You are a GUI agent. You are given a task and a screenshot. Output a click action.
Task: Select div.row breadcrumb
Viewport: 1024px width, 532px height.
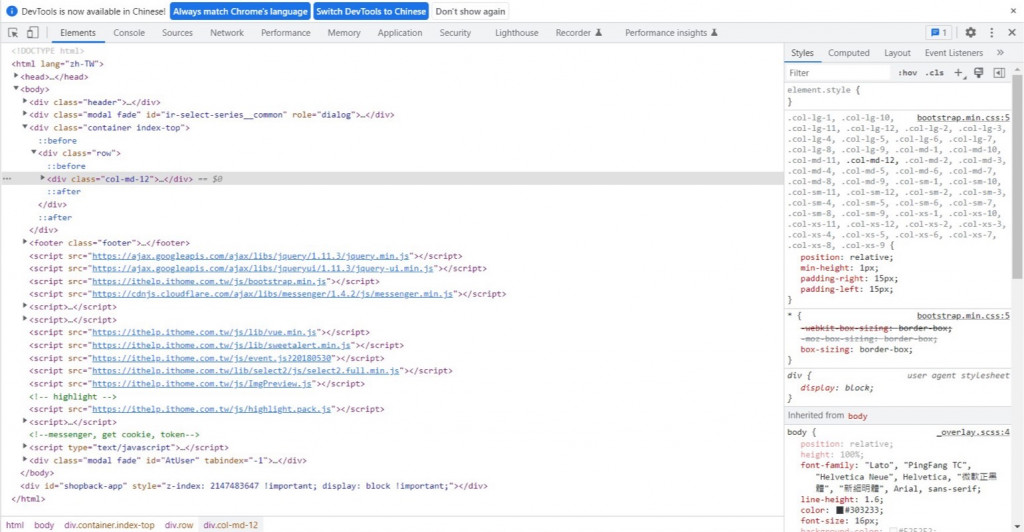(x=179, y=525)
